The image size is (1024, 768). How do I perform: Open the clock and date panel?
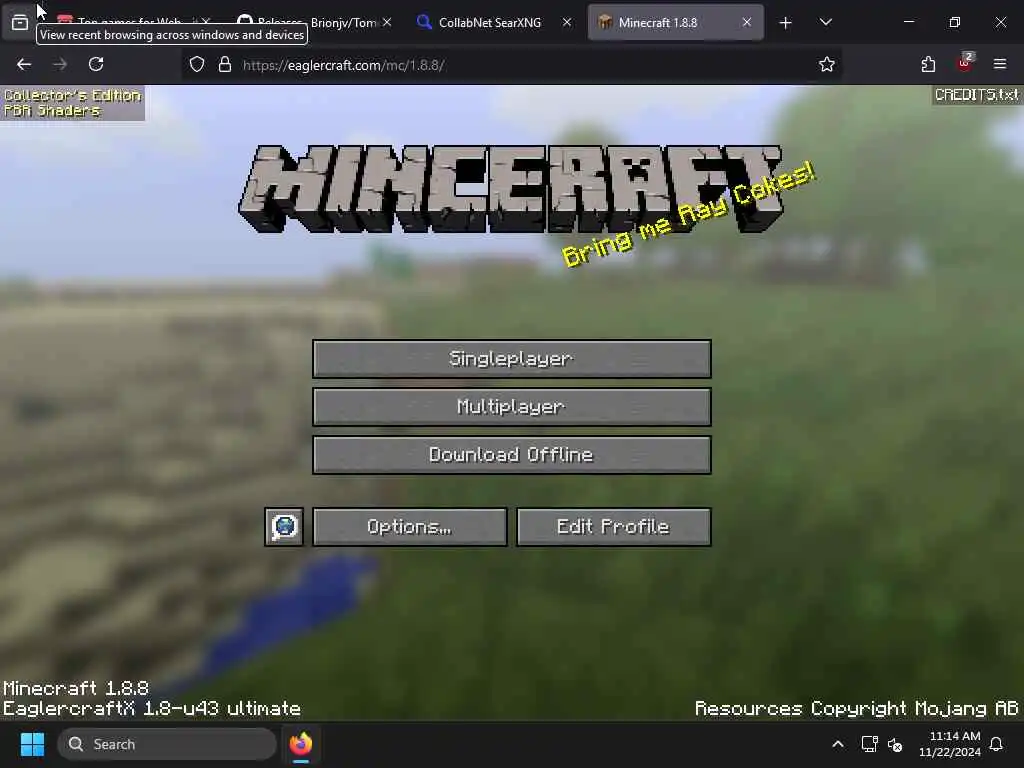pos(950,744)
